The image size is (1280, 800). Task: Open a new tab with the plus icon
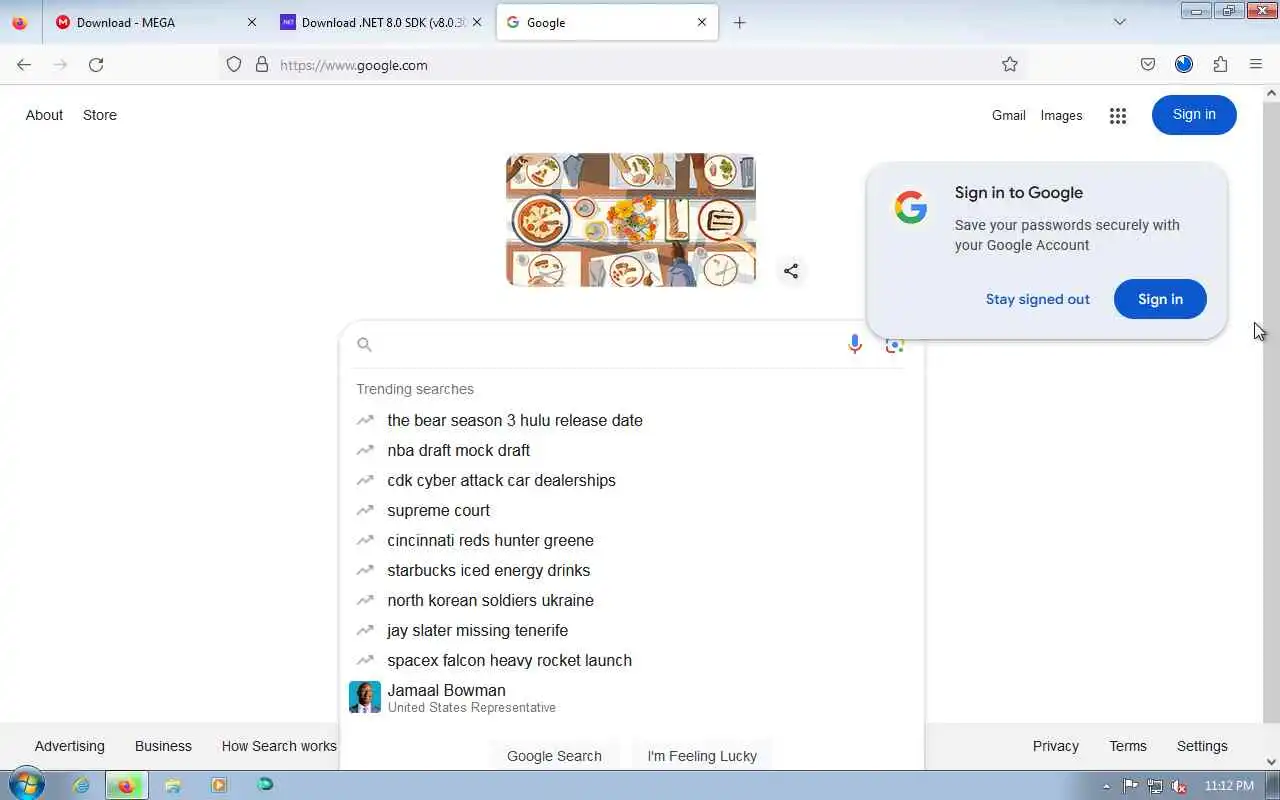(739, 22)
